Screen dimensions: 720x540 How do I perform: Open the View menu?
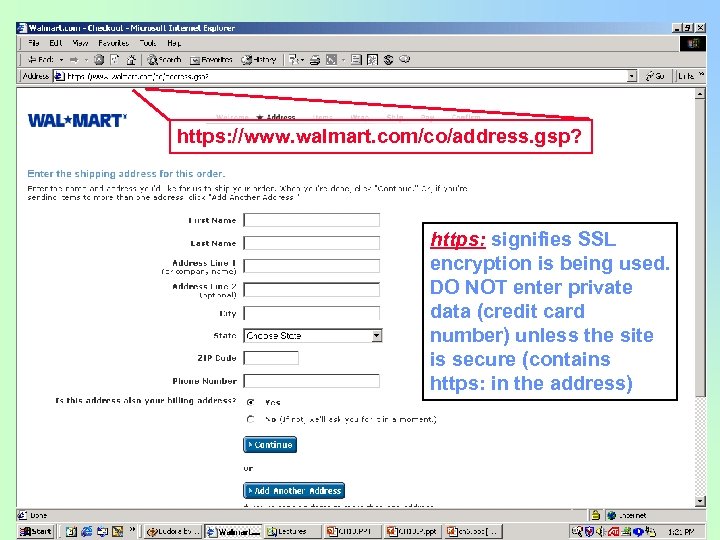[x=80, y=43]
